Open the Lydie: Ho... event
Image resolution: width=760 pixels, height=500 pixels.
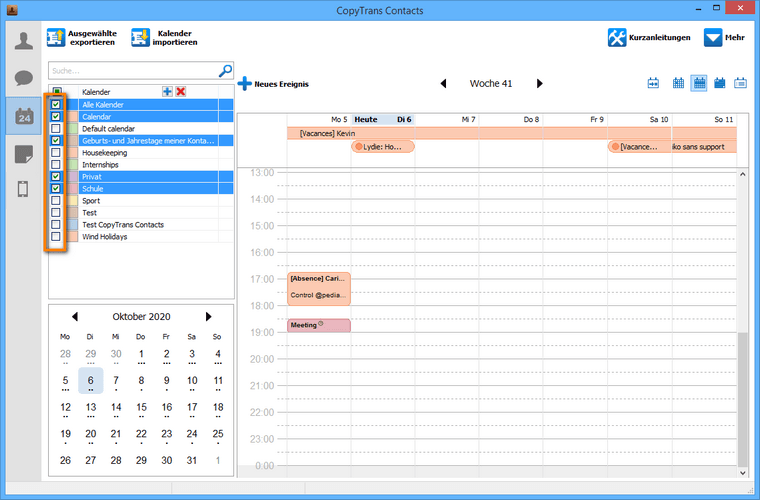tap(383, 146)
